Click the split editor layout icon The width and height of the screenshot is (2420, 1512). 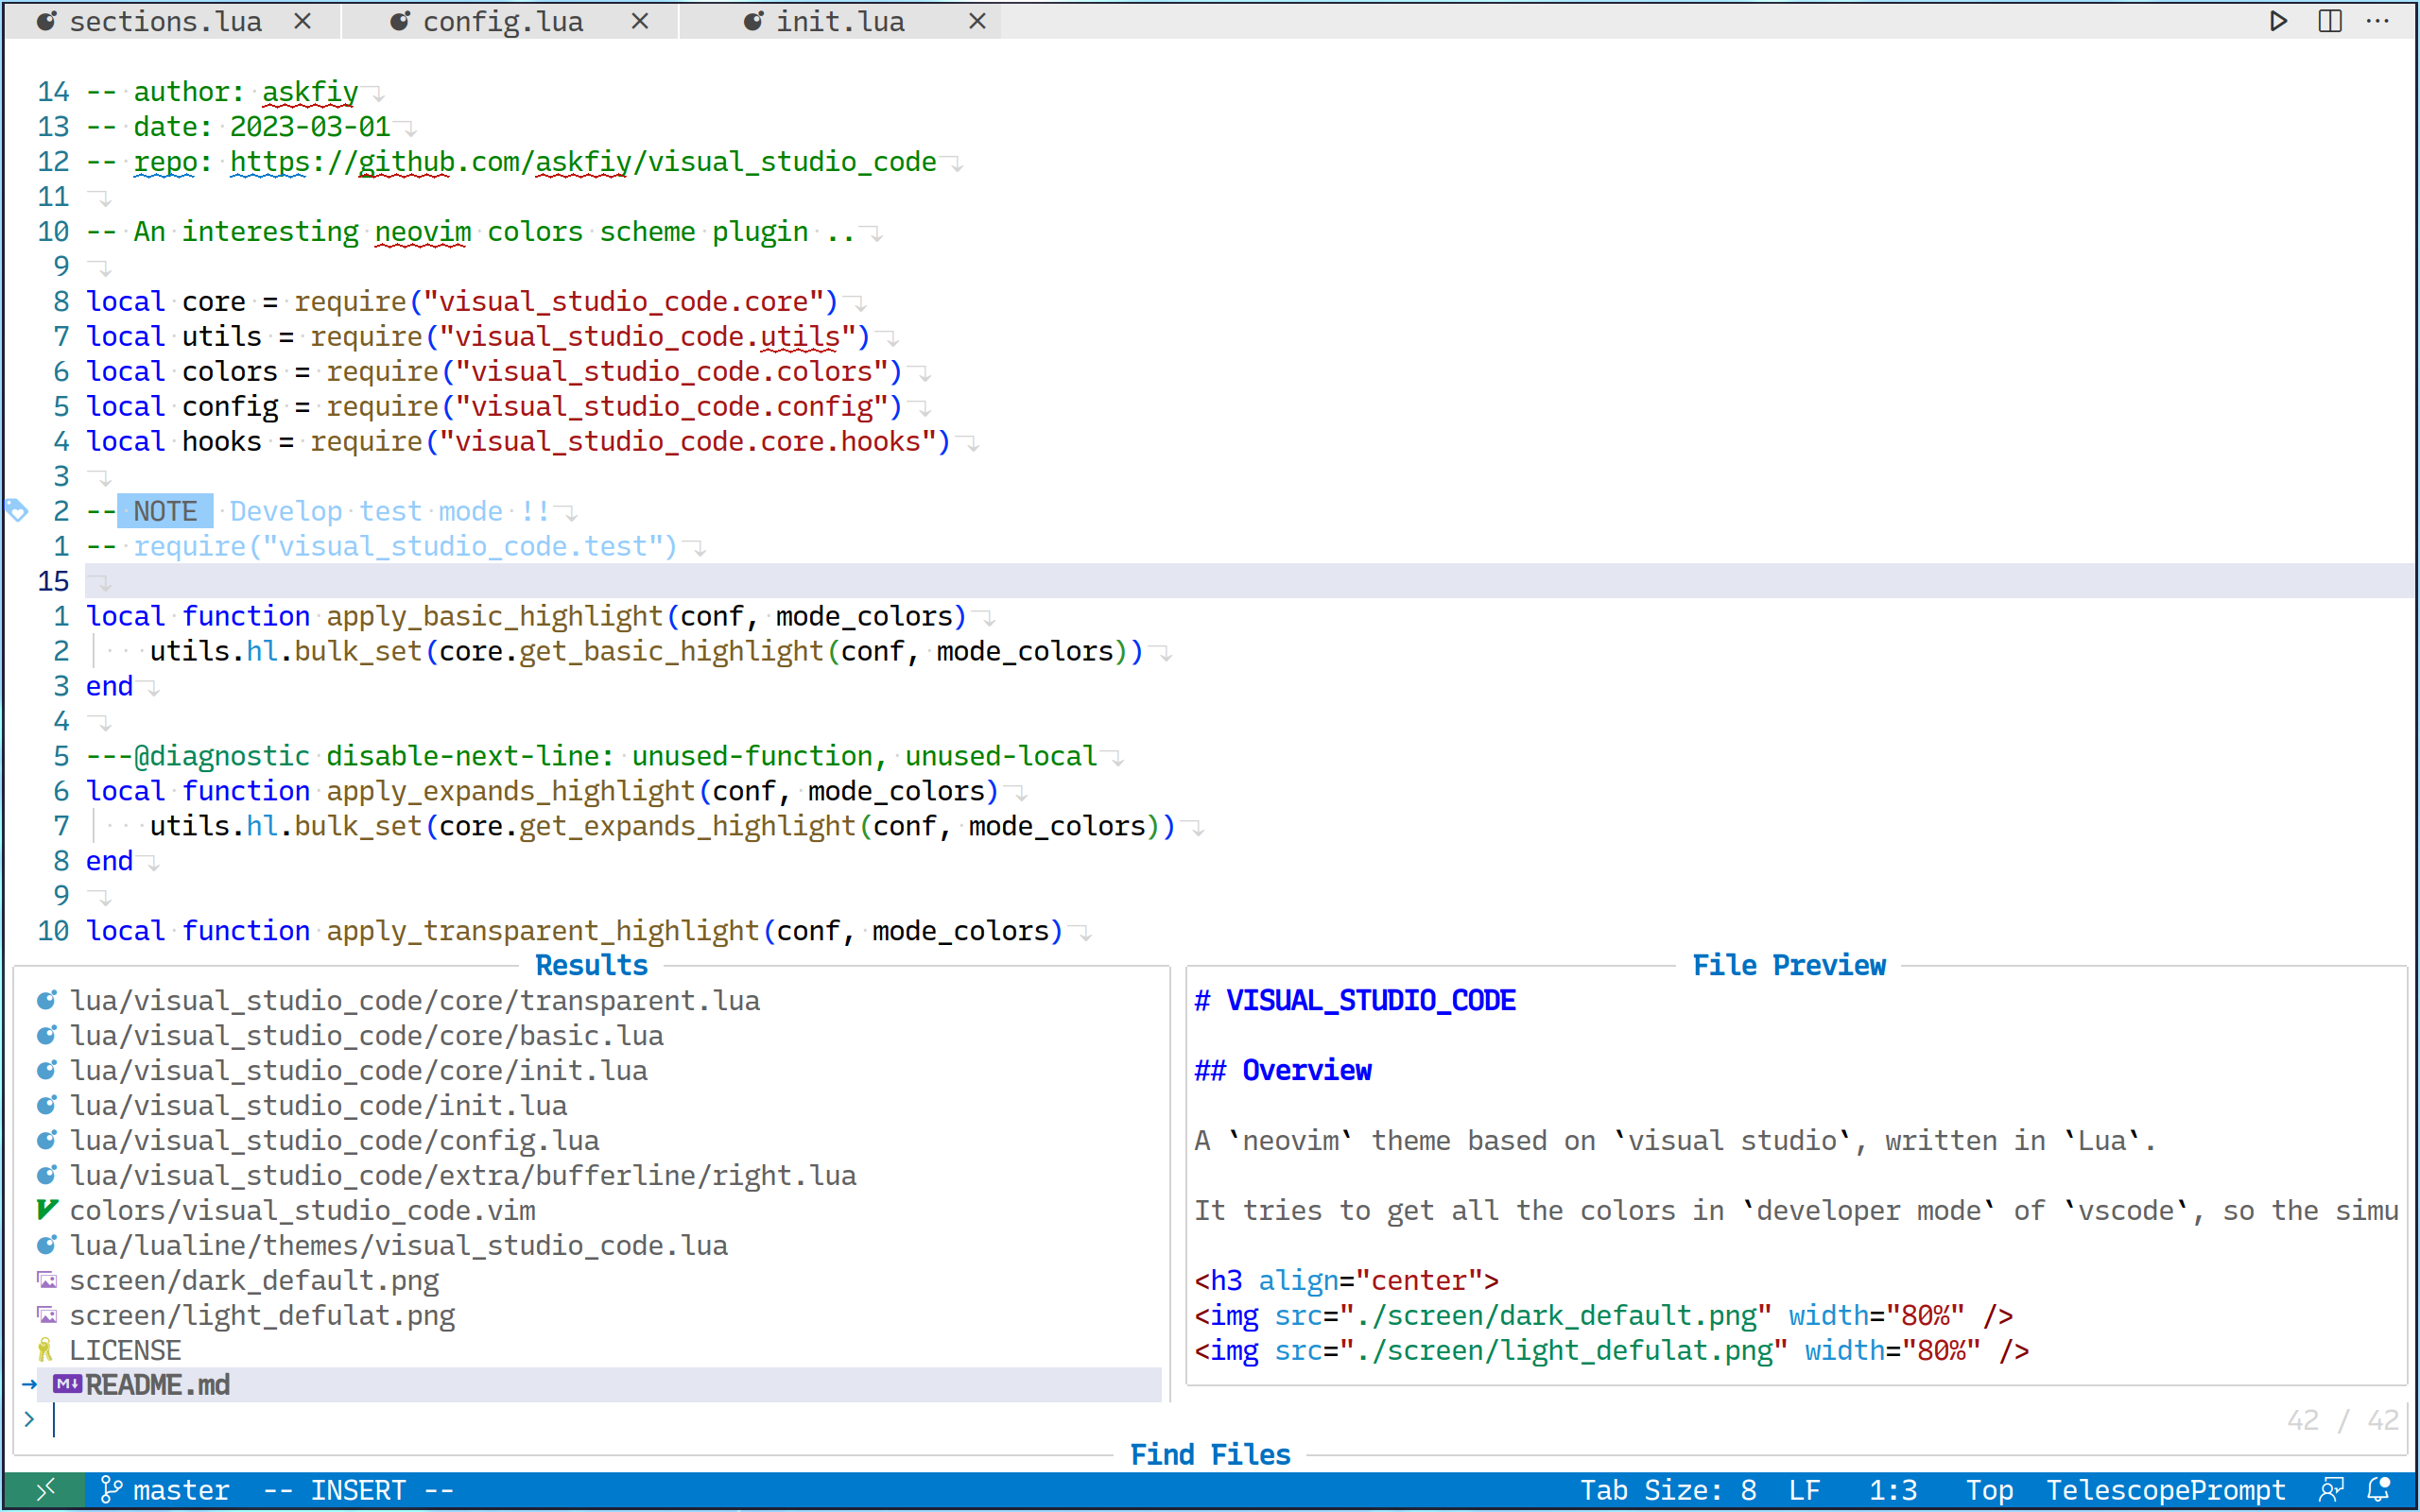click(x=2329, y=21)
